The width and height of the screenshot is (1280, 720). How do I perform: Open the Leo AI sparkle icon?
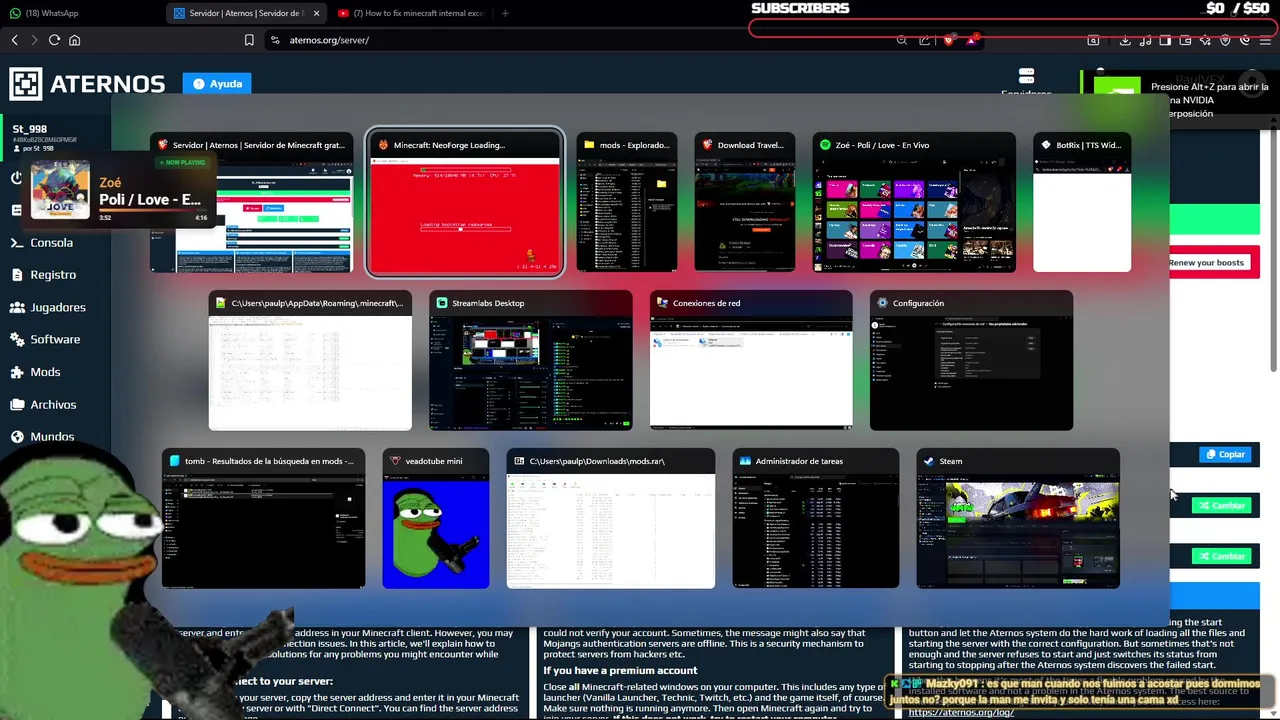(x=1205, y=40)
